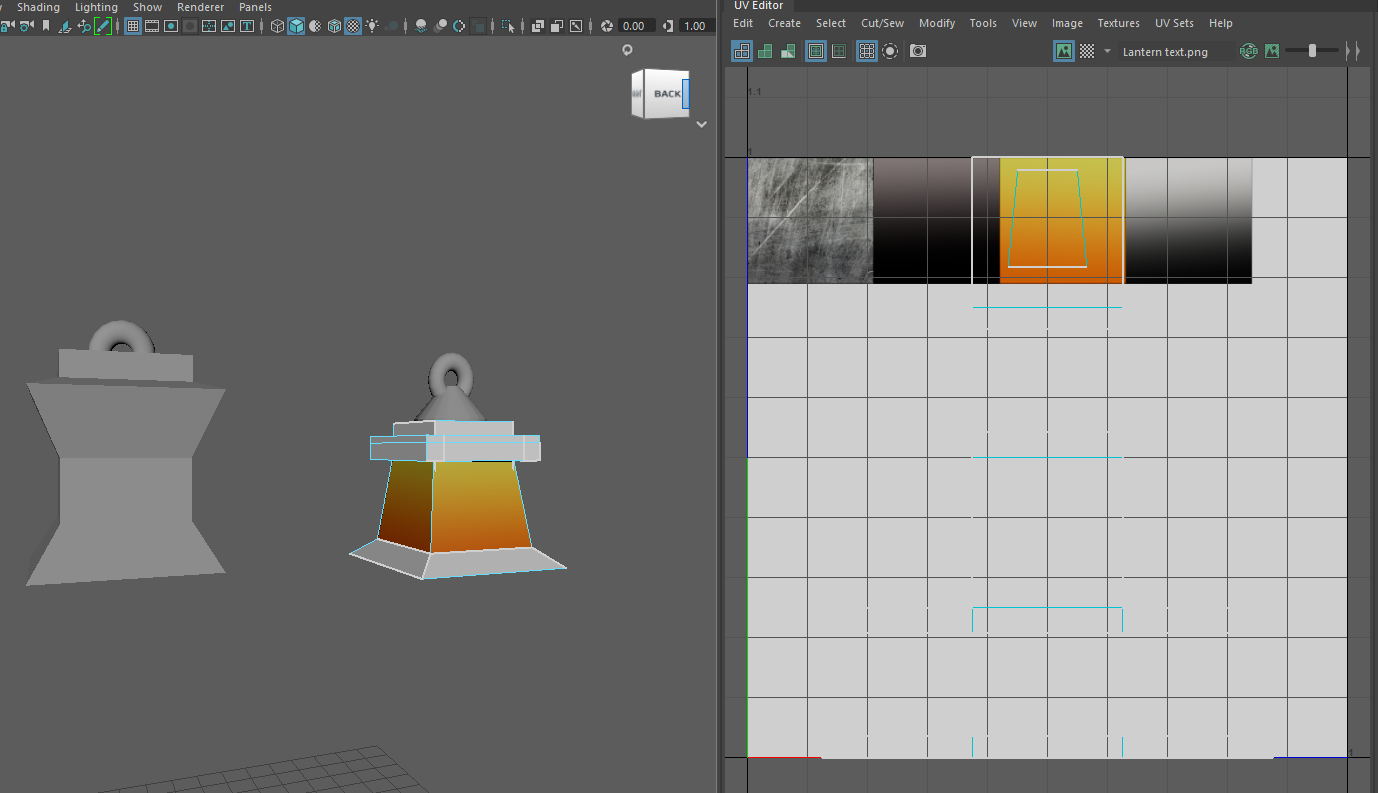Toggle UV distortion shading icon
This screenshot has width=1378, height=793.
[x=788, y=51]
